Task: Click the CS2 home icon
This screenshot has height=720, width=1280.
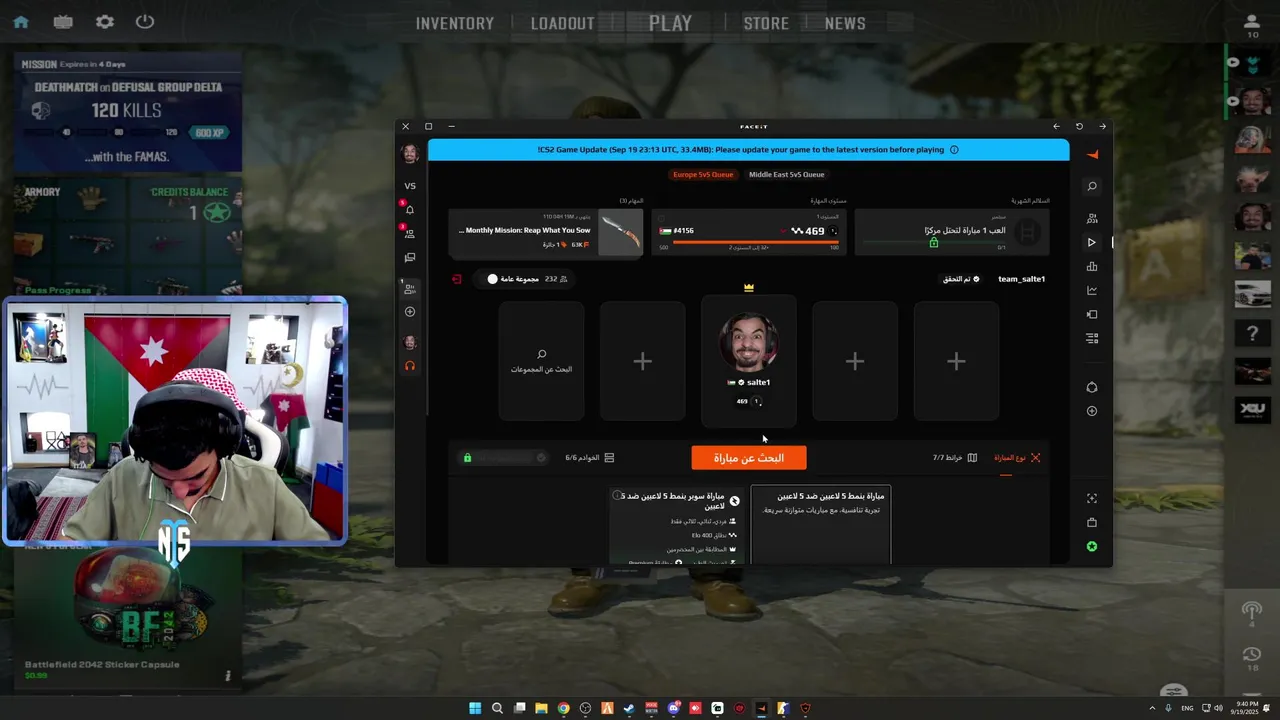Action: pos(20,22)
